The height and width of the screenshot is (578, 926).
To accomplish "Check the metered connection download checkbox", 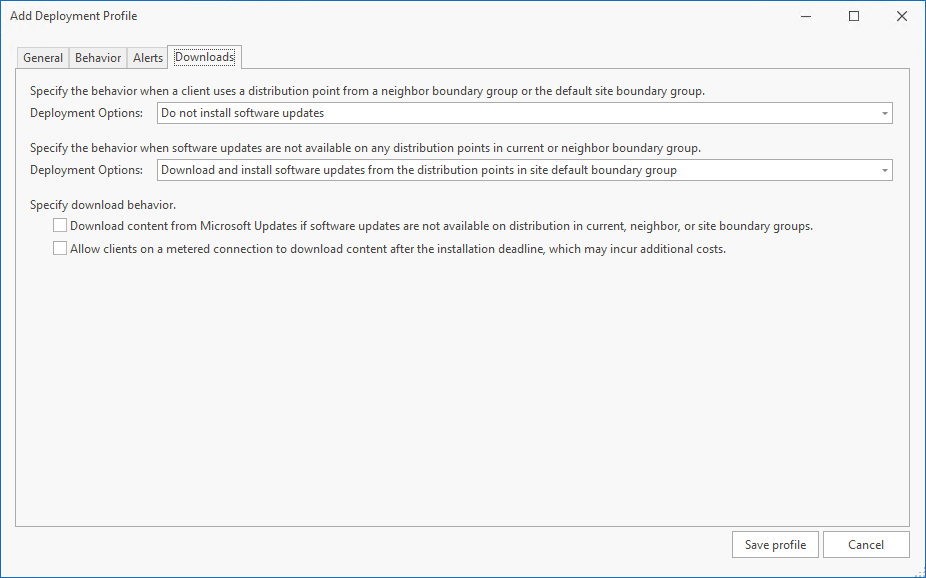I will (61, 249).
